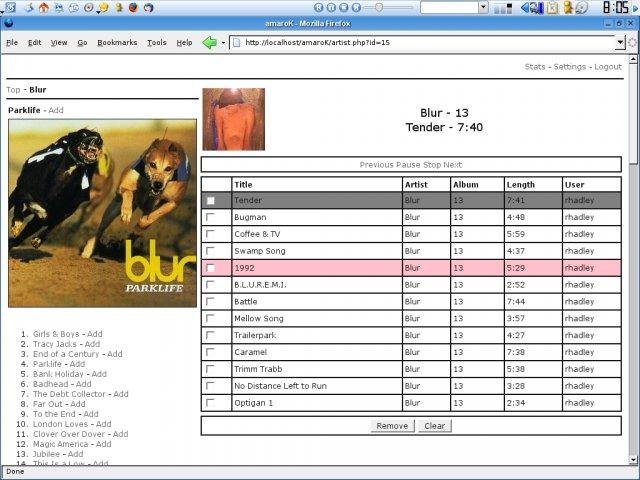Viewport: 640px width, 480px height.
Task: Check the box for Optigan 1
Action: [x=210, y=403]
